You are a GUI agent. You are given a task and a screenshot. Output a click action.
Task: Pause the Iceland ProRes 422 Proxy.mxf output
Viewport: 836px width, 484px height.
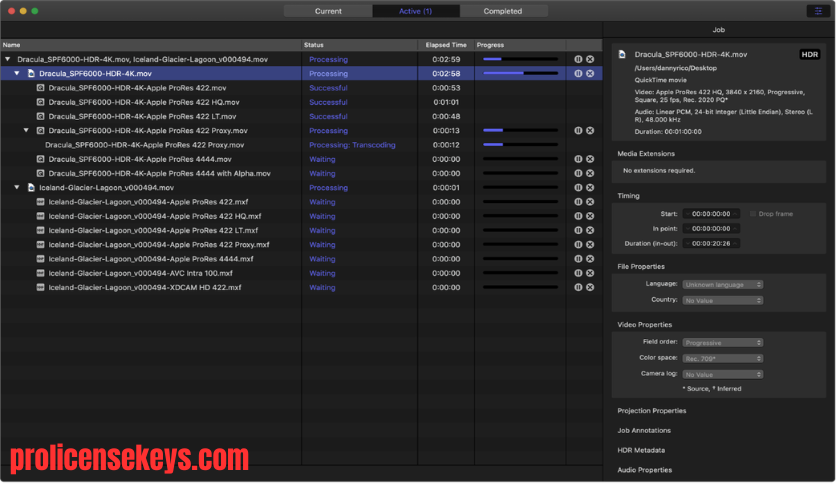point(578,245)
